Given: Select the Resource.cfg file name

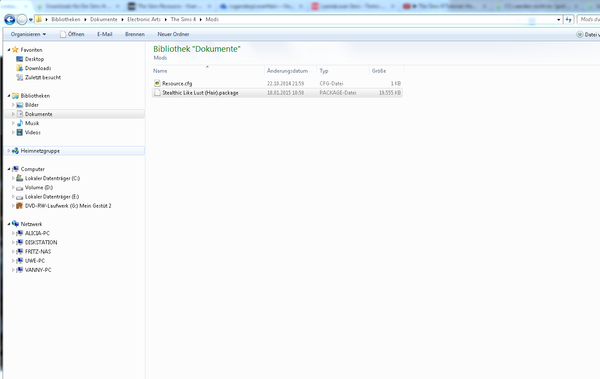Looking at the screenshot, I should click(177, 83).
